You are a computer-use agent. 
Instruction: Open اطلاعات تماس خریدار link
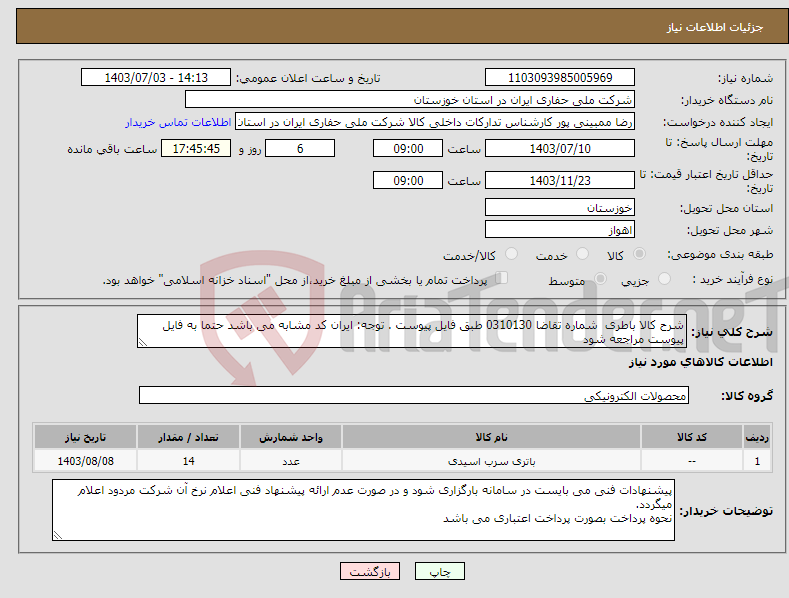(178, 122)
